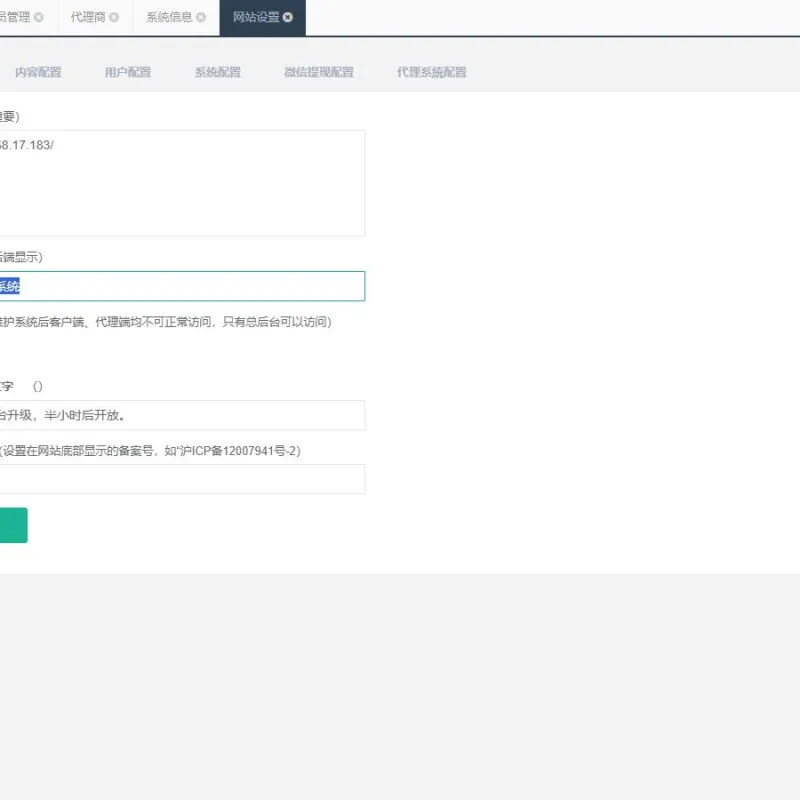The width and height of the screenshot is (800, 800).
Task: Close the 代理商 tab with its x icon
Action: pyautogui.click(x=114, y=17)
